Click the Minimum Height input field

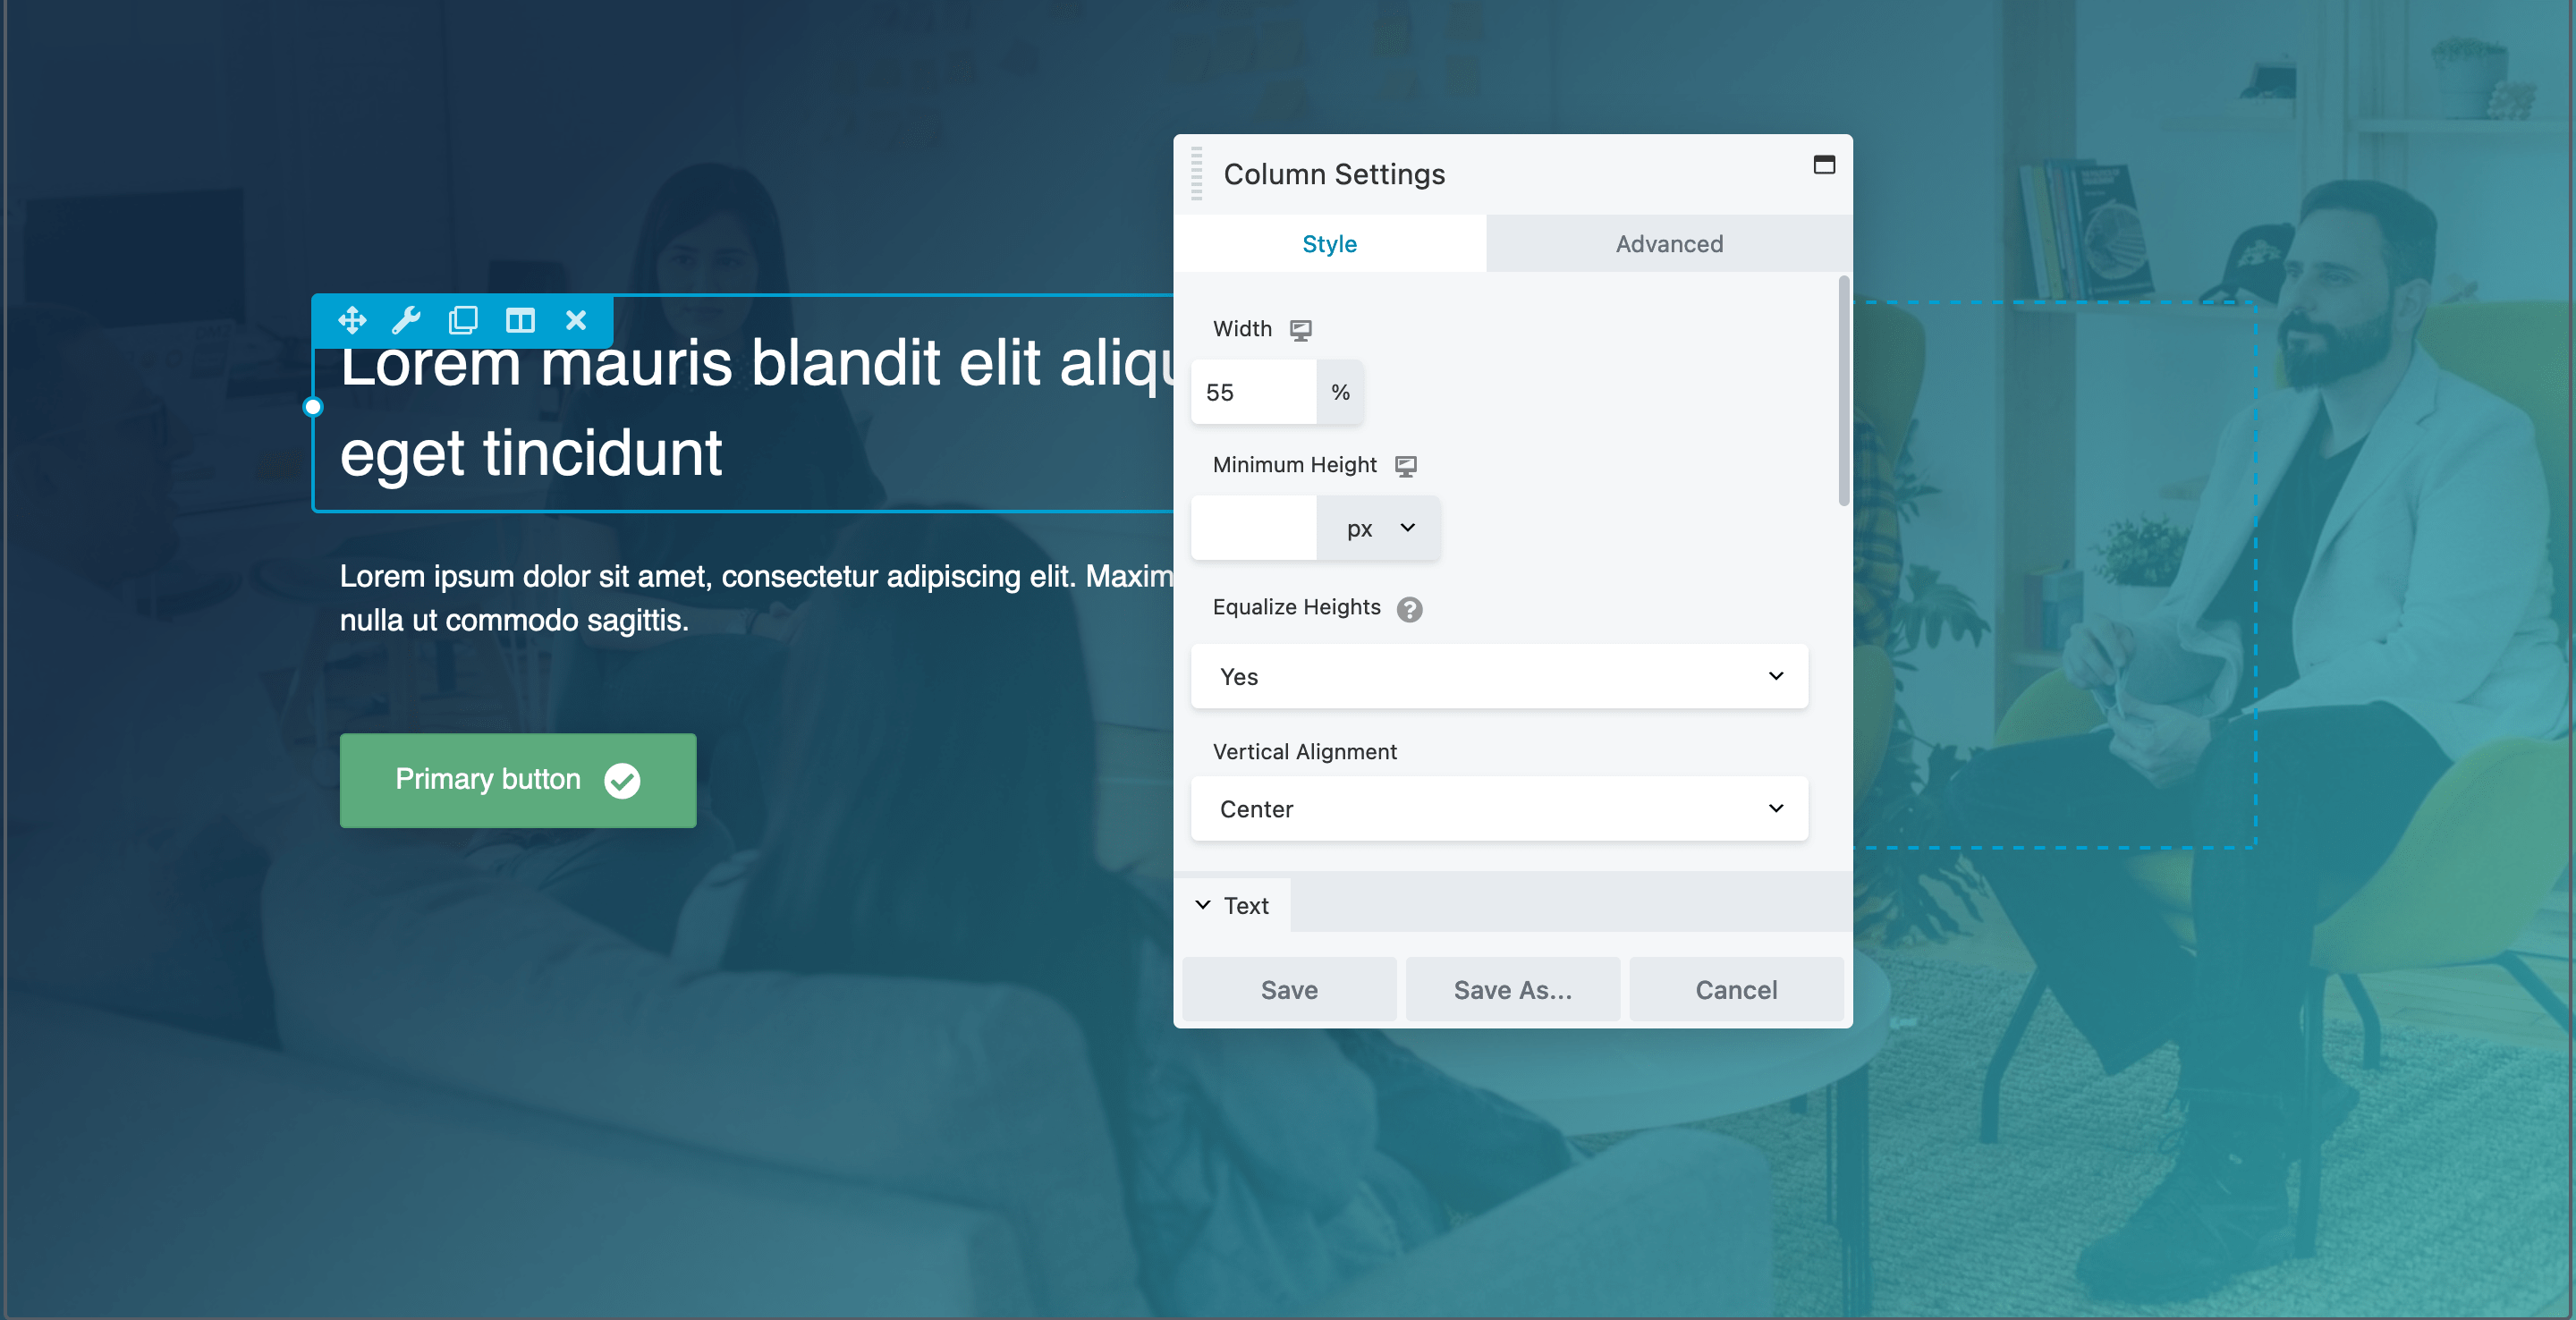1254,527
